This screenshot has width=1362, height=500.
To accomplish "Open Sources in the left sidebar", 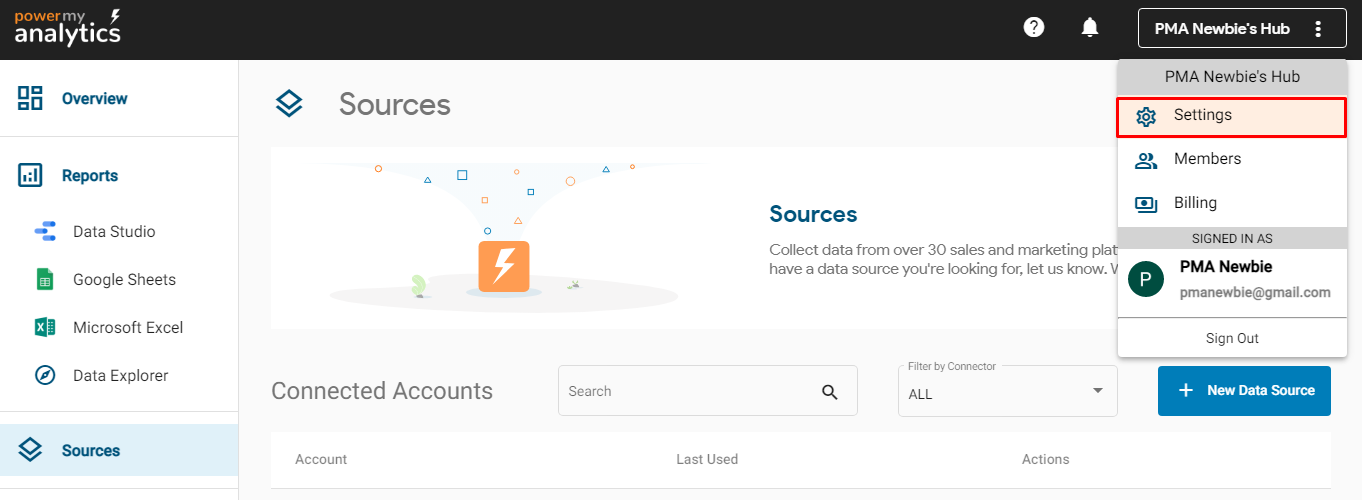I will click(90, 451).
